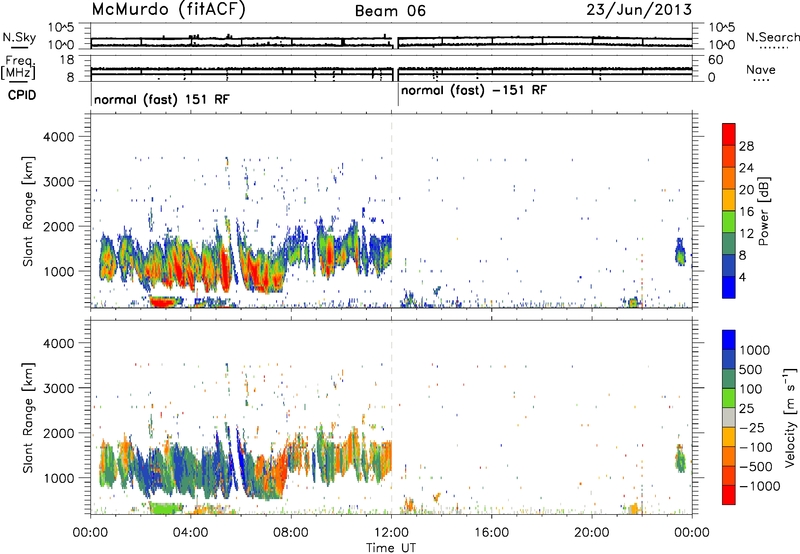Click the '16' tick on power colorbar
Viewport: 800px width, 554px height.
tap(746, 212)
